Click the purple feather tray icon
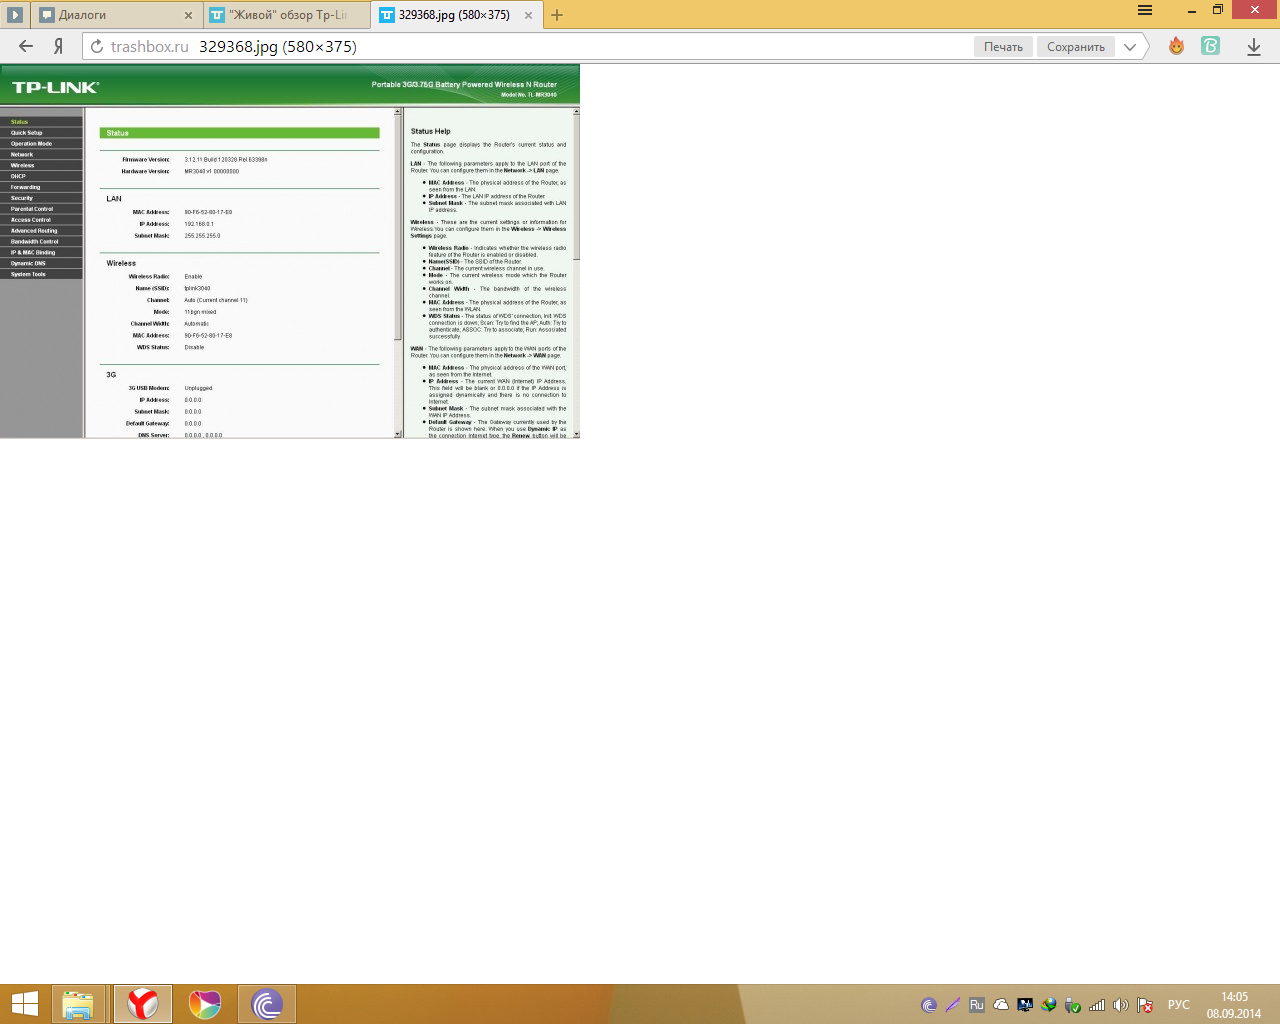Screen dimensions: 1280x1024 tap(953, 1005)
